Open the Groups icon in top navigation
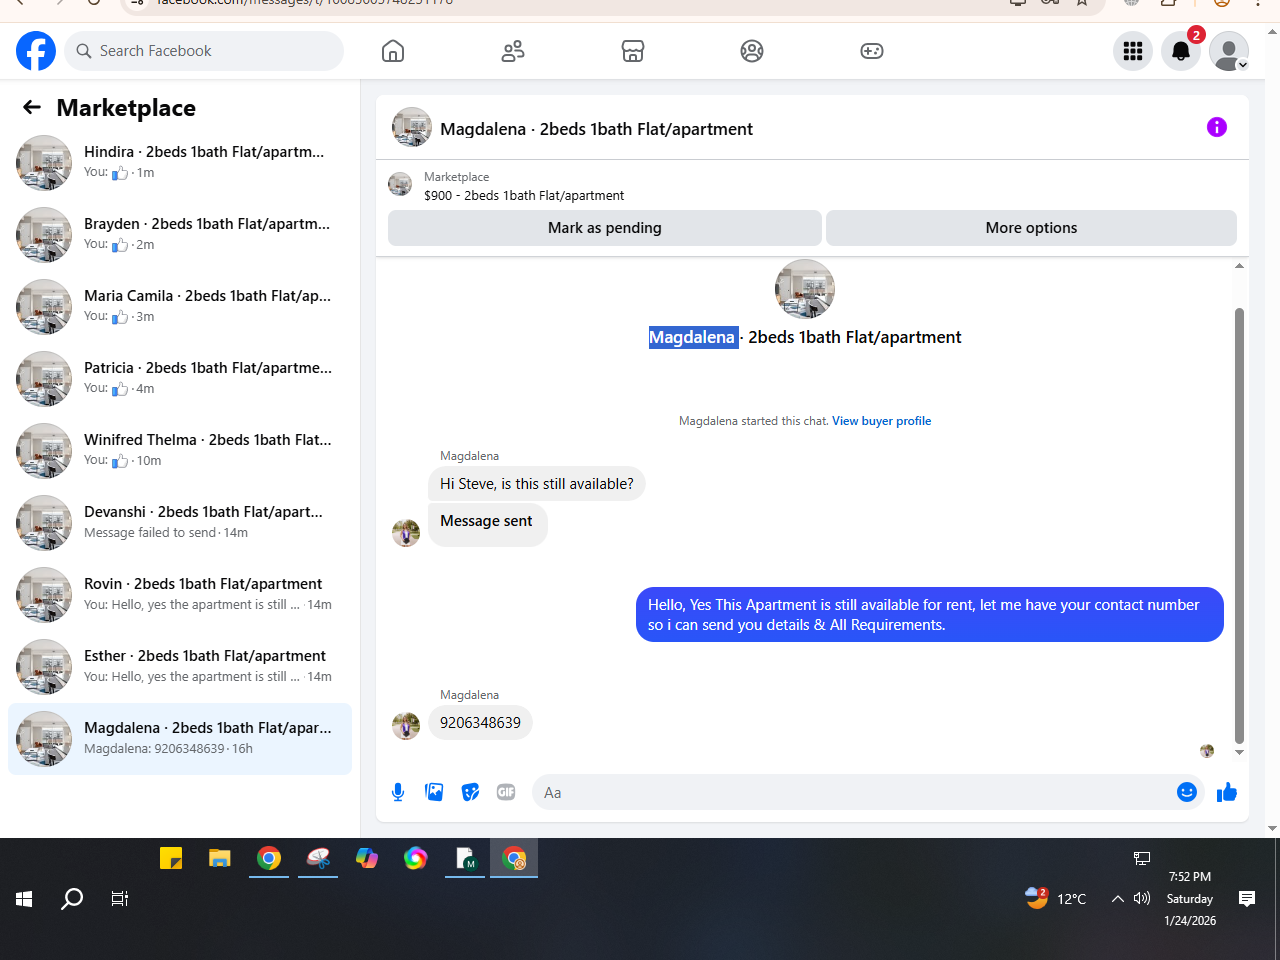 pos(752,51)
